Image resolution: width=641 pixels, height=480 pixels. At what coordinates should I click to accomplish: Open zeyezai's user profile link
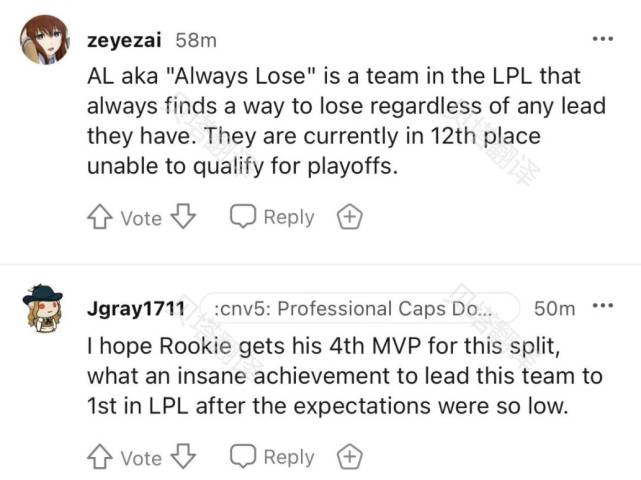point(125,41)
